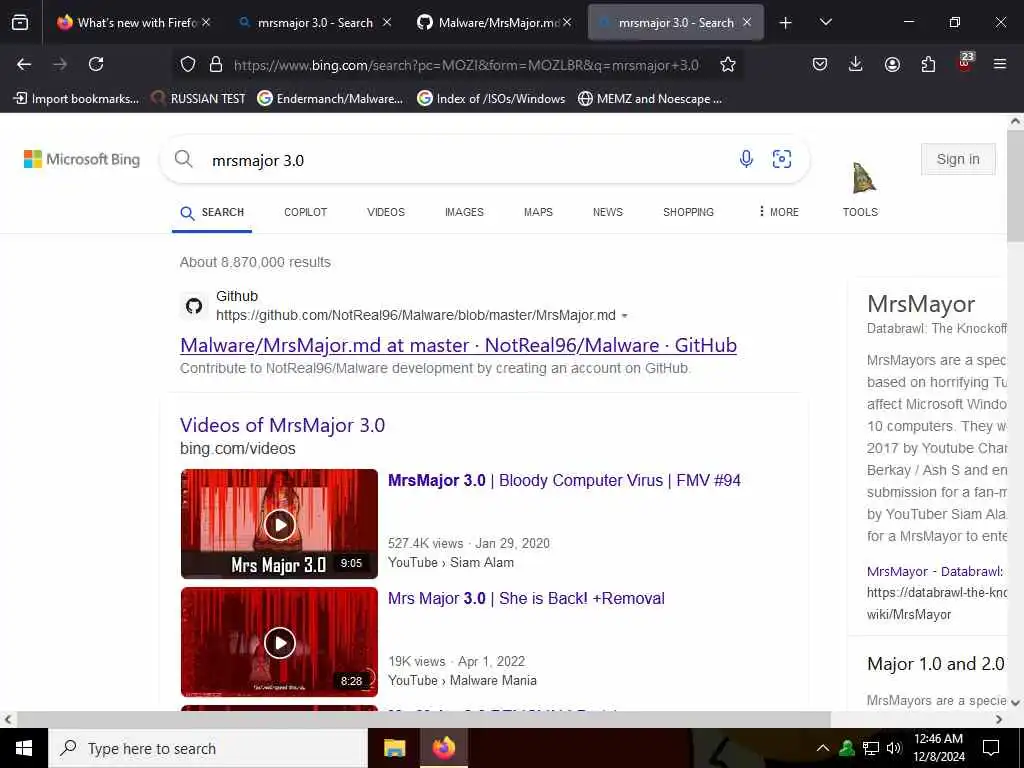Click the magnifier icon in Bing search box
This screenshot has height=768, width=1024.
tap(184, 159)
